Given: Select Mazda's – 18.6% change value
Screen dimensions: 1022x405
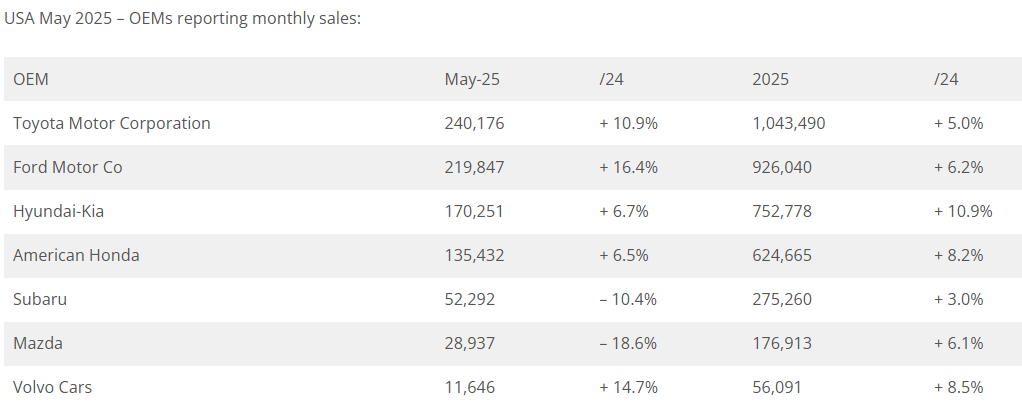Looking at the screenshot, I should coord(628,343).
